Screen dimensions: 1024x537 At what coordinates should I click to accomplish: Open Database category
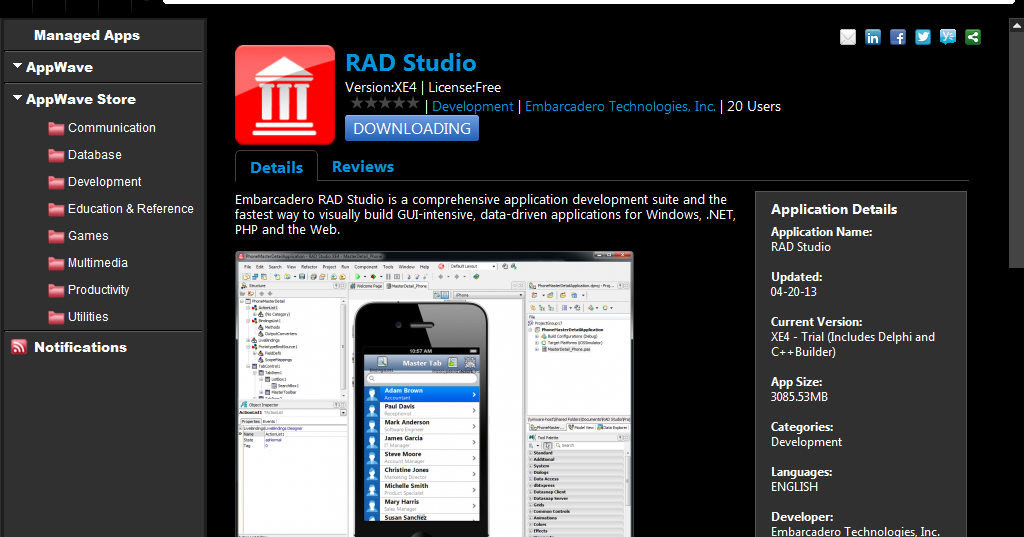[x=95, y=155]
